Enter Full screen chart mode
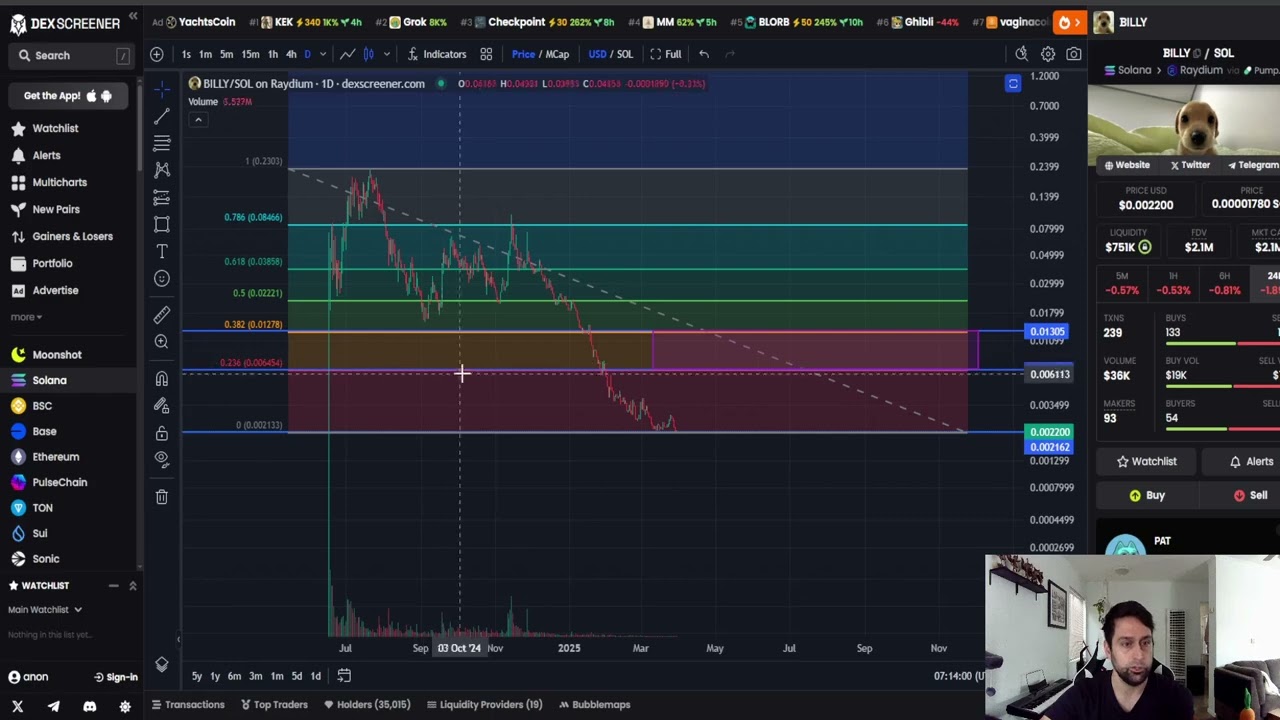The image size is (1280, 720). (x=666, y=54)
